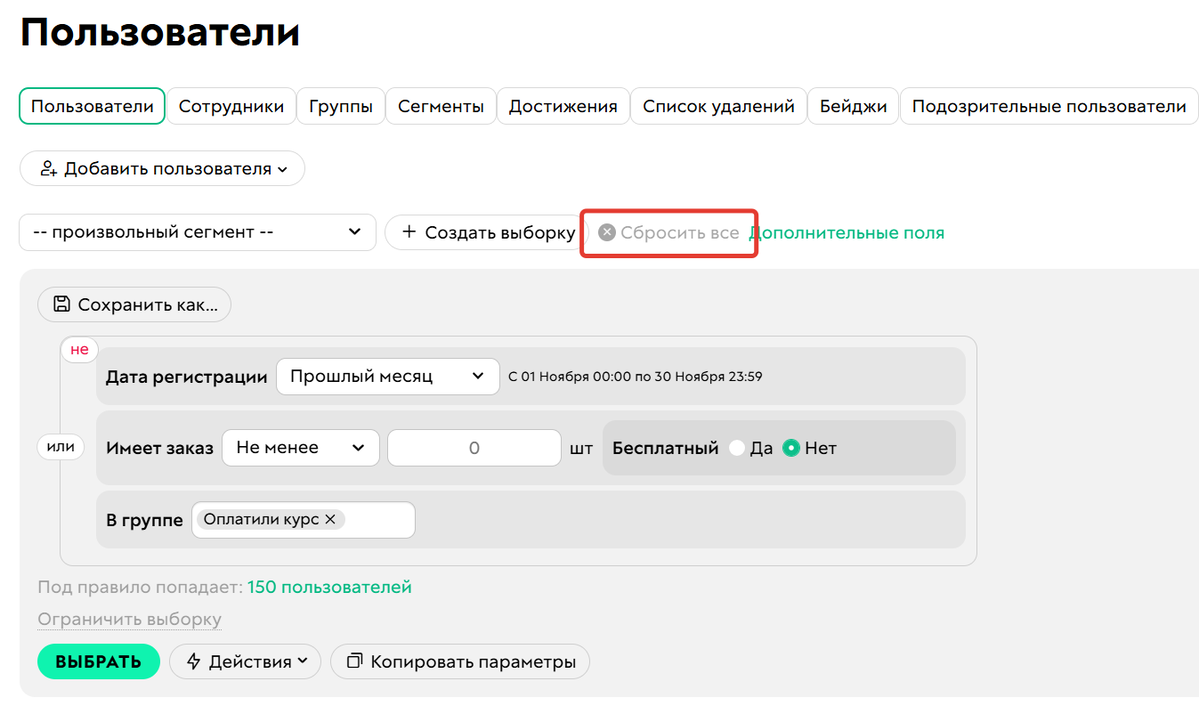Open the Прошлый месяц period dropdown
Image resolution: width=1199 pixels, height=714 pixels.
(388, 376)
